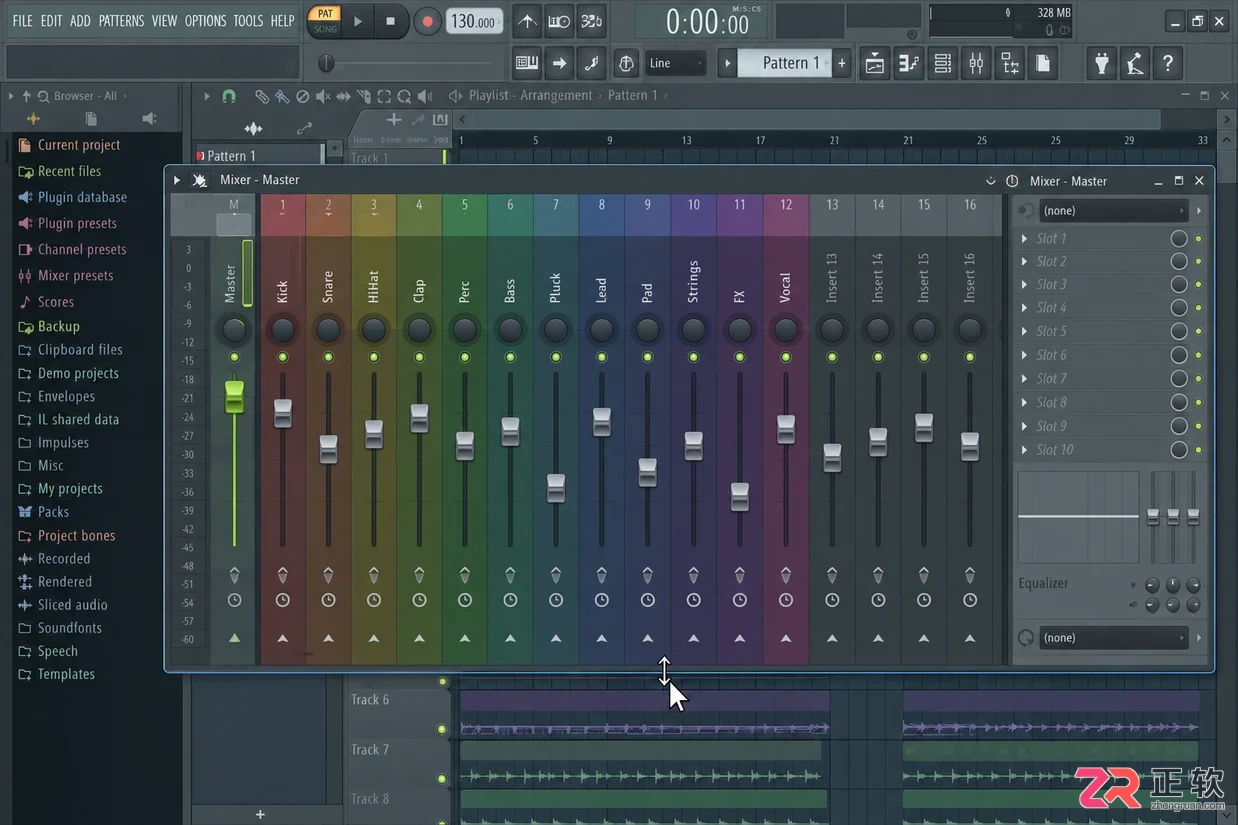Image resolution: width=1238 pixels, height=825 pixels.
Task: Open the project info page icon
Action: coord(1043,63)
